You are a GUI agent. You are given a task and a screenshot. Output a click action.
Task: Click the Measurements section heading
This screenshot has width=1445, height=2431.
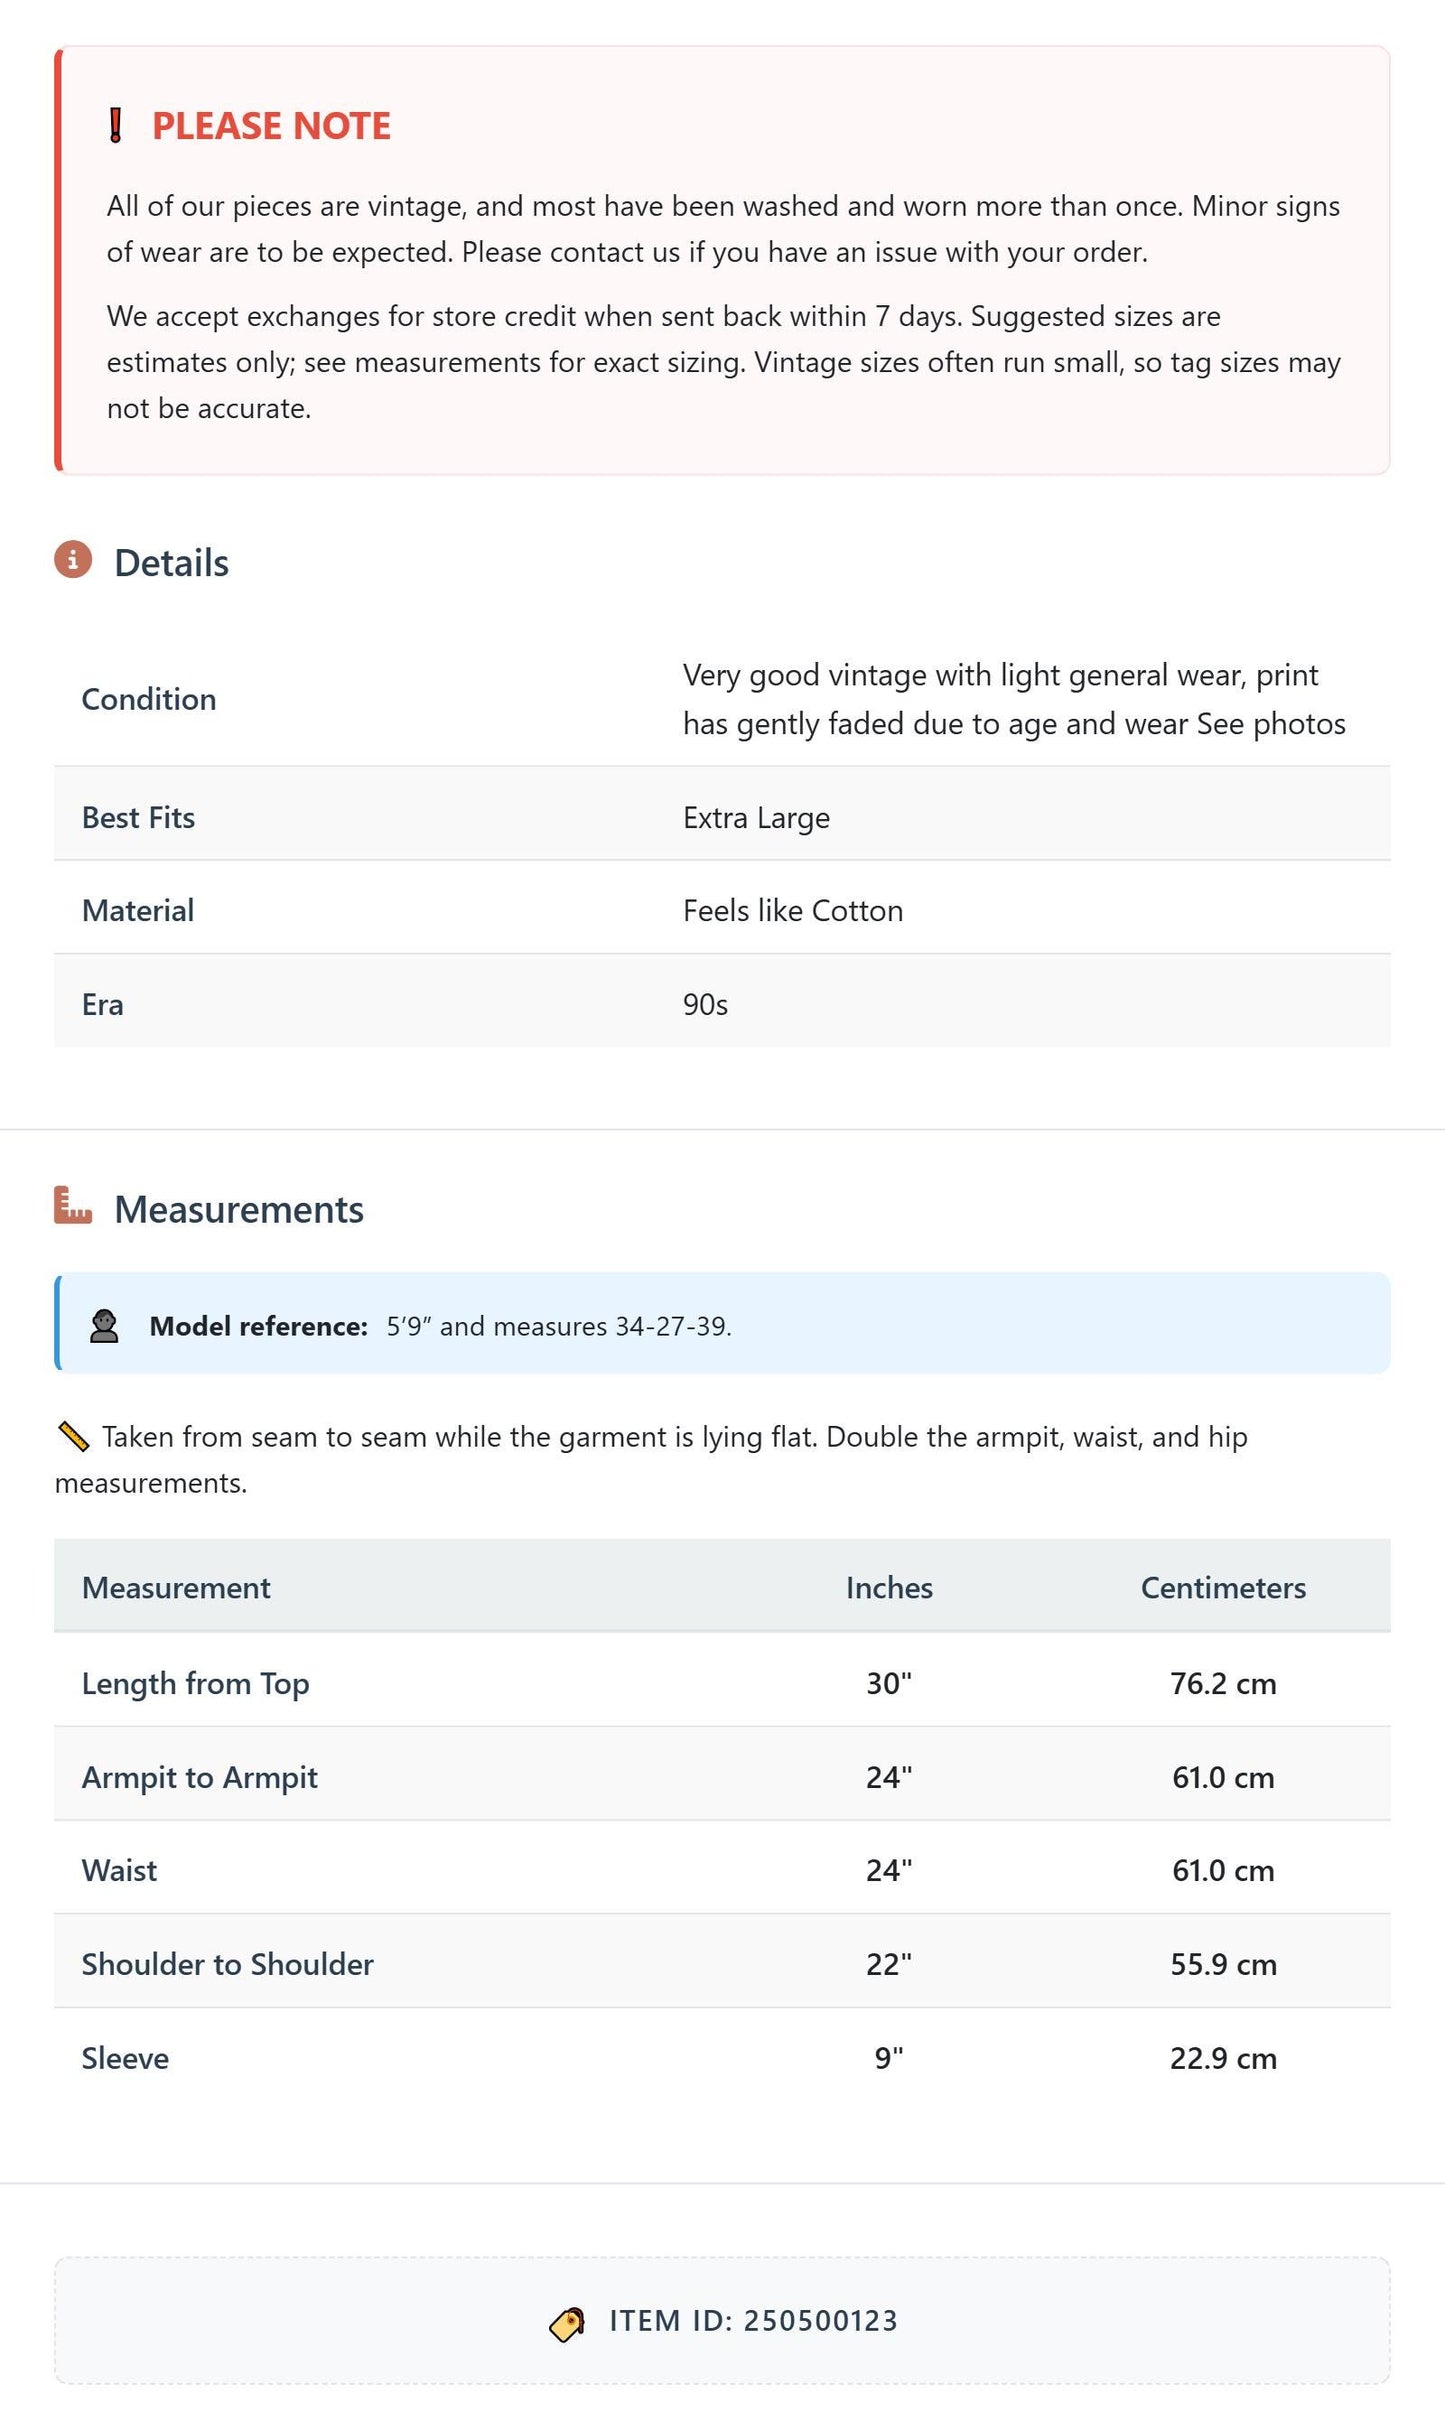pyautogui.click(x=239, y=1209)
